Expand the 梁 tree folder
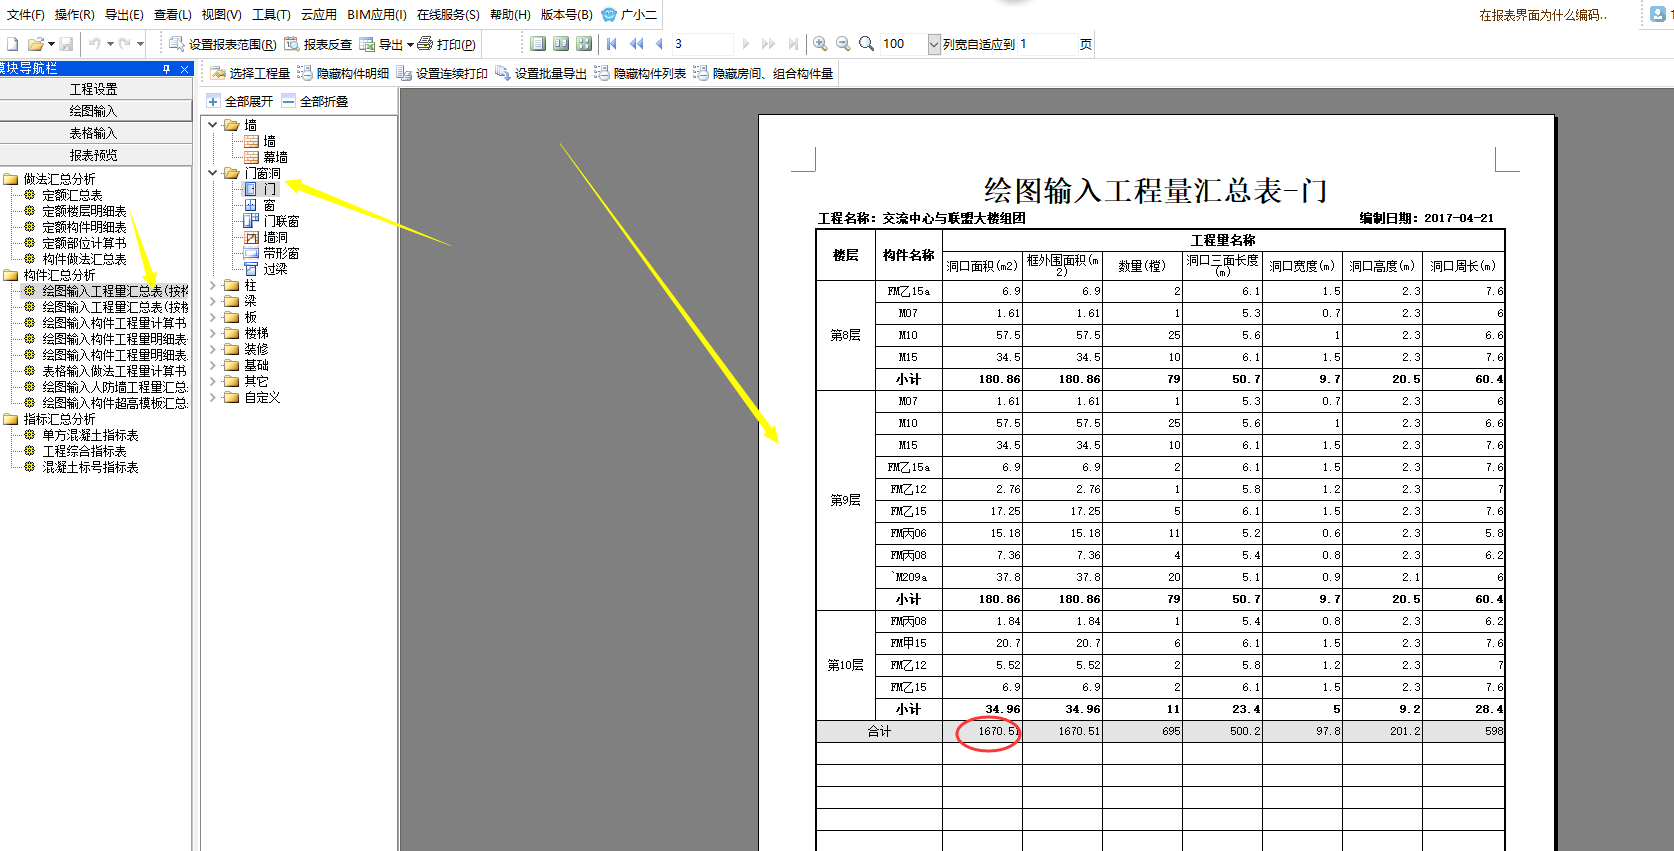The image size is (1674, 851). [x=212, y=301]
